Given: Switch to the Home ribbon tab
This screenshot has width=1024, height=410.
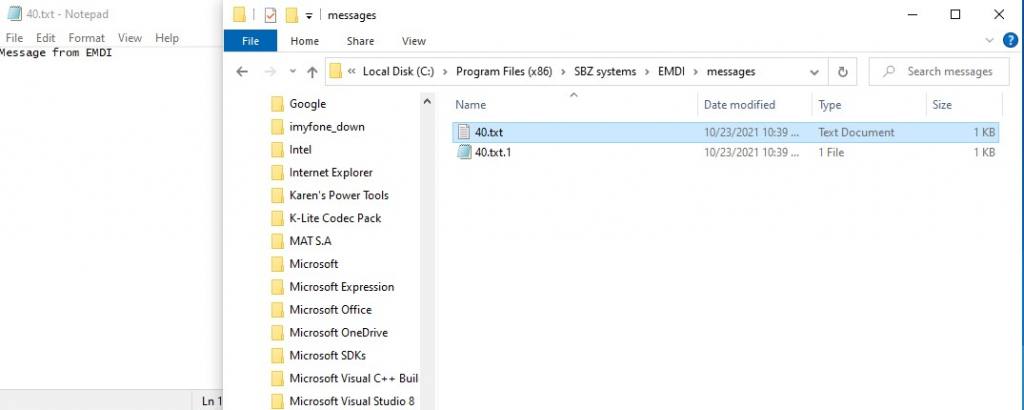Looking at the screenshot, I should (x=304, y=41).
